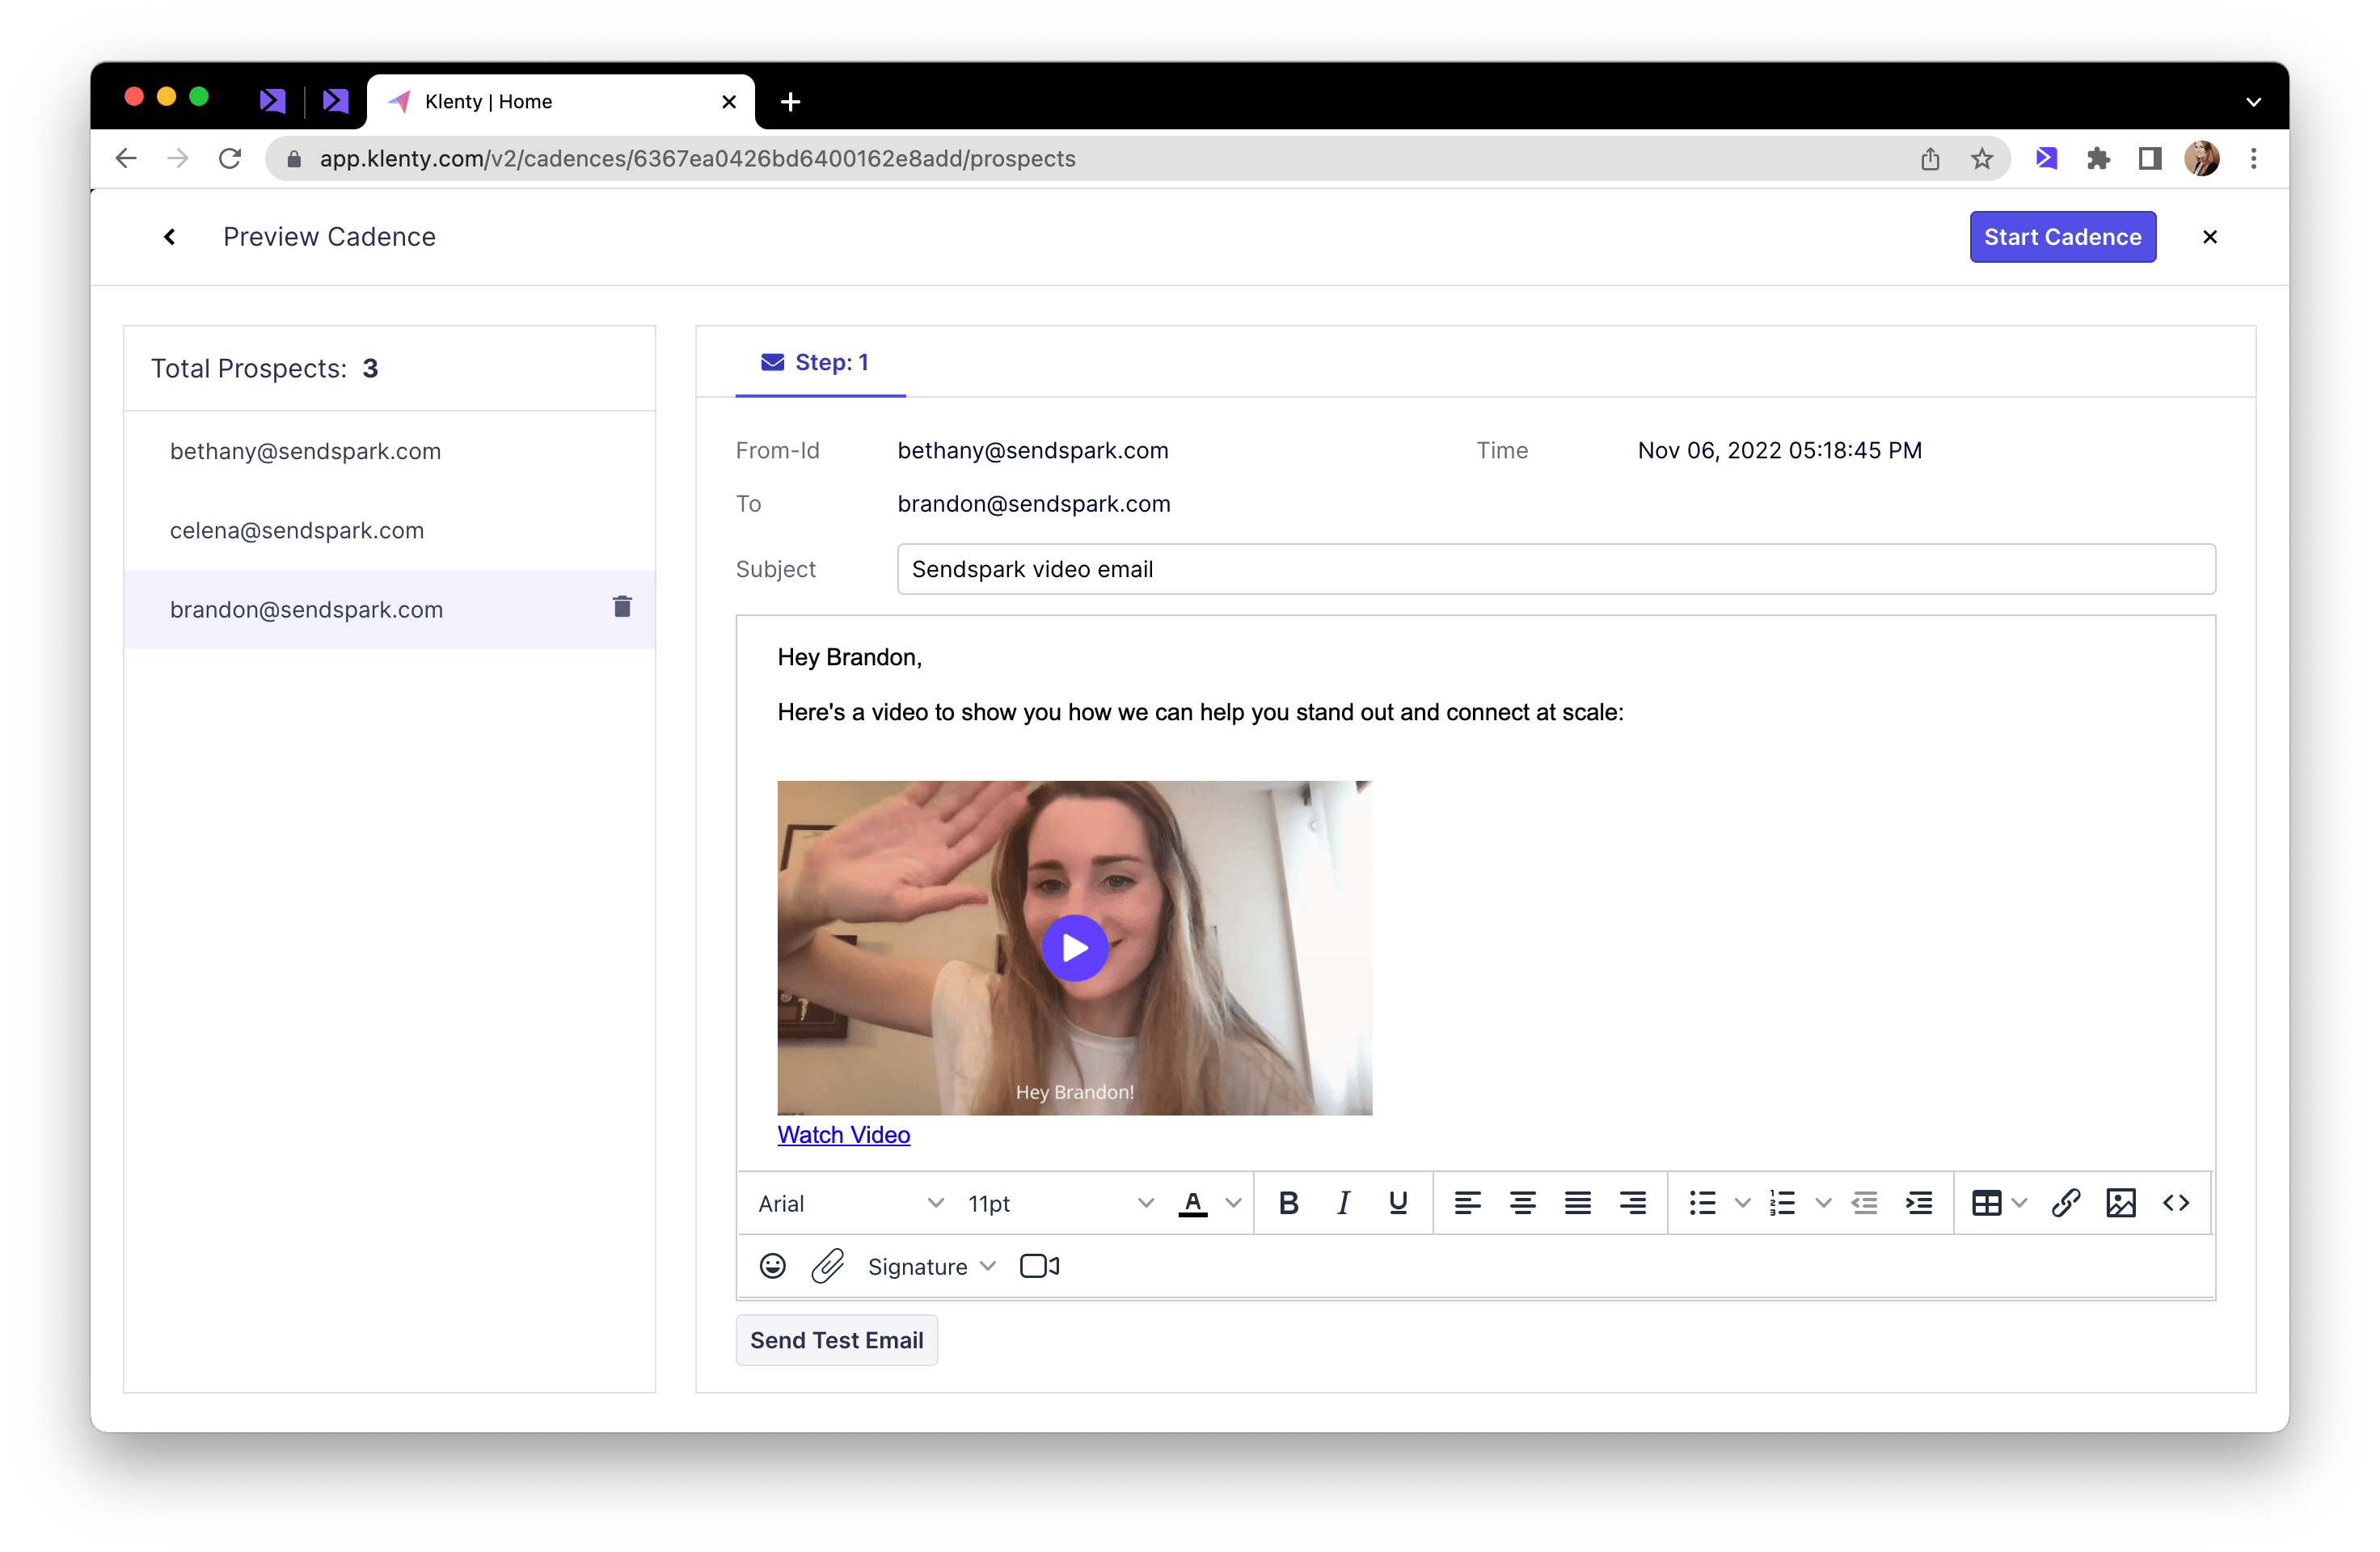Open a new browser tab
The width and height of the screenshot is (2380, 1552).
pyautogui.click(x=790, y=101)
